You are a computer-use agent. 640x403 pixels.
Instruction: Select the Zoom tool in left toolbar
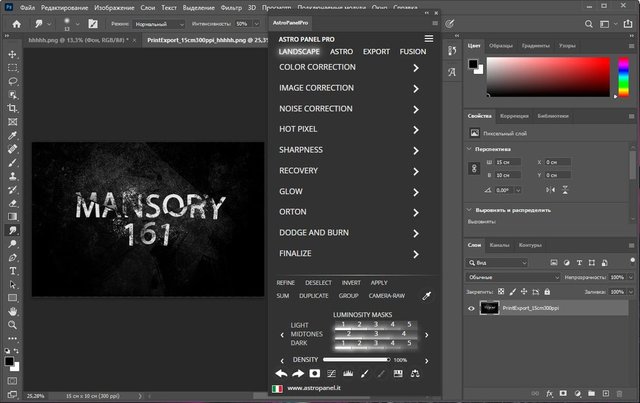[x=13, y=325]
